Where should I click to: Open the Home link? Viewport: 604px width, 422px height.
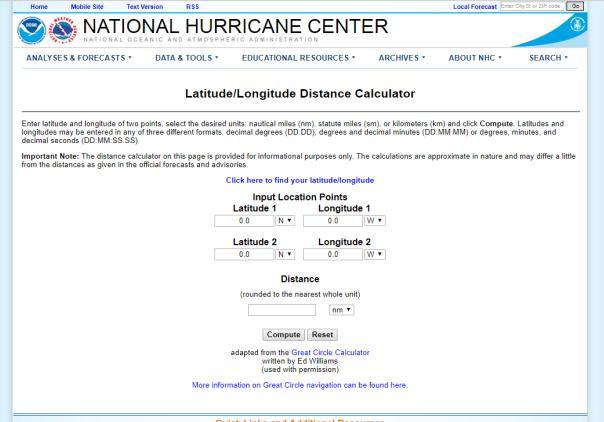click(x=39, y=7)
